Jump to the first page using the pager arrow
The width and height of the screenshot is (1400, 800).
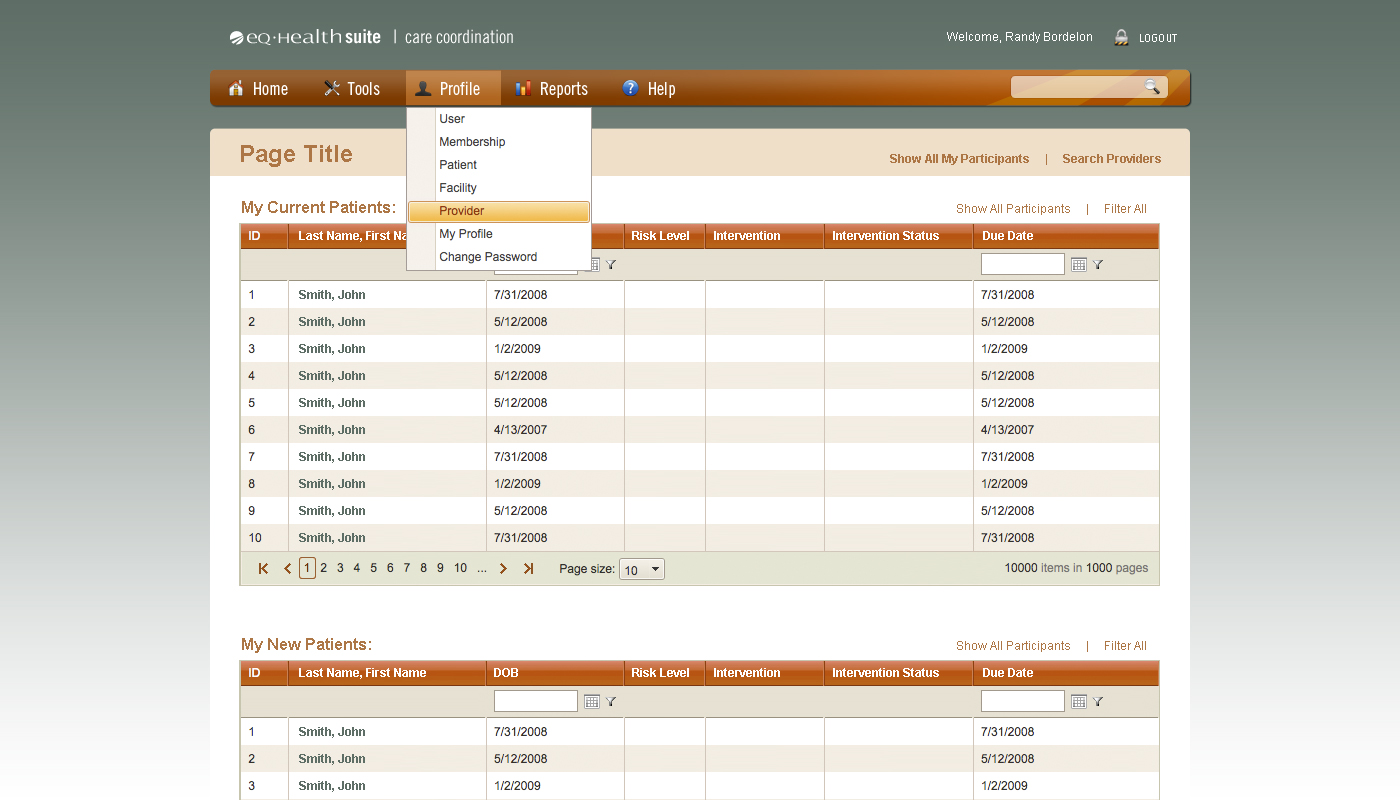coord(263,568)
